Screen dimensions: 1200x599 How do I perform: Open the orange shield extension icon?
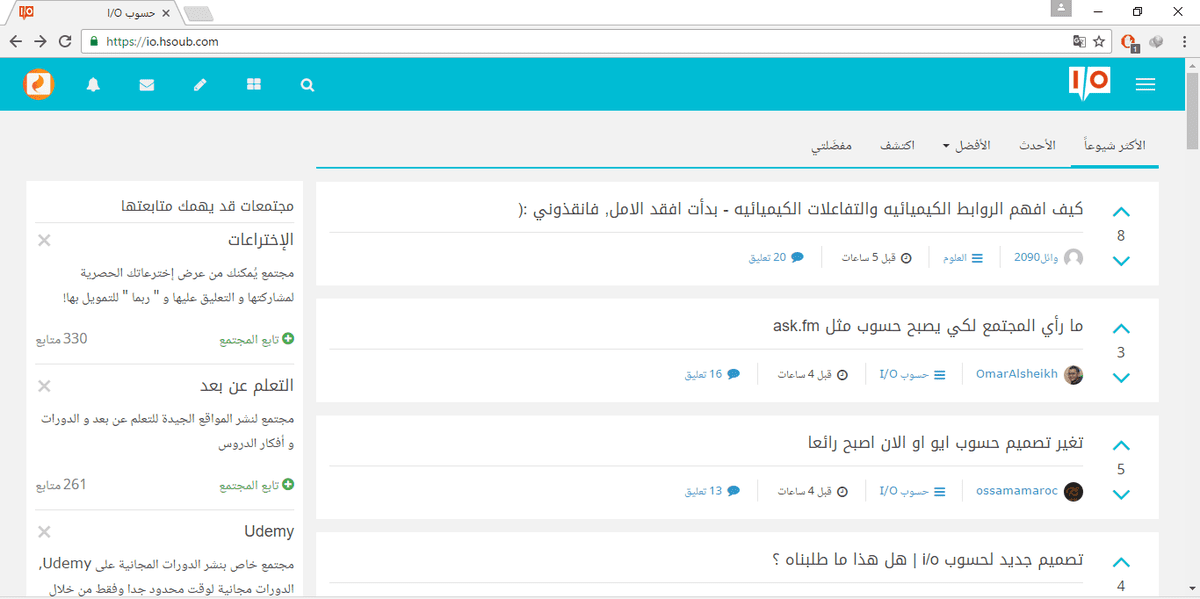click(x=1130, y=42)
